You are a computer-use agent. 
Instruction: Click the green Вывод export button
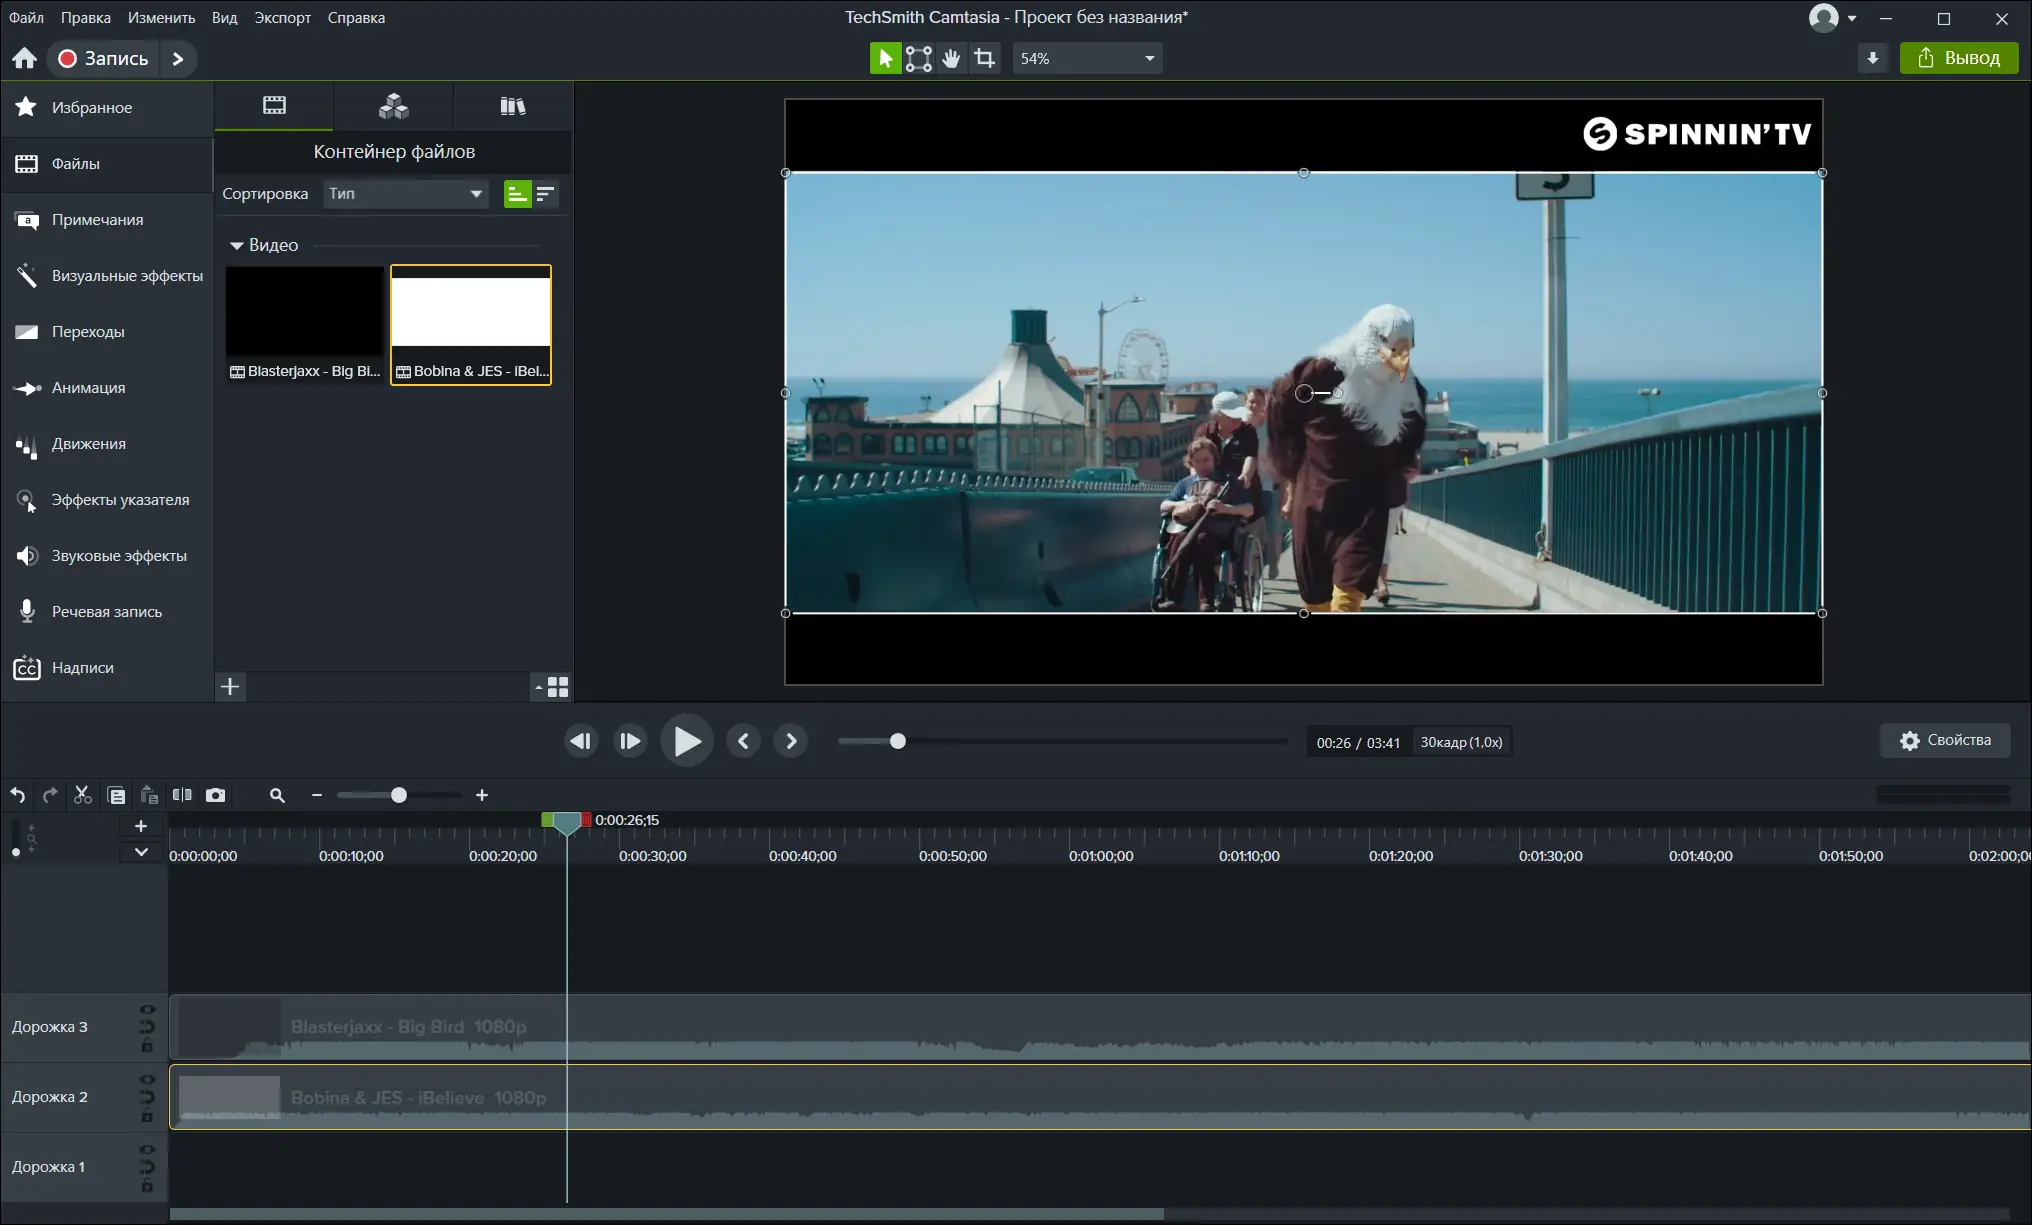[1959, 58]
